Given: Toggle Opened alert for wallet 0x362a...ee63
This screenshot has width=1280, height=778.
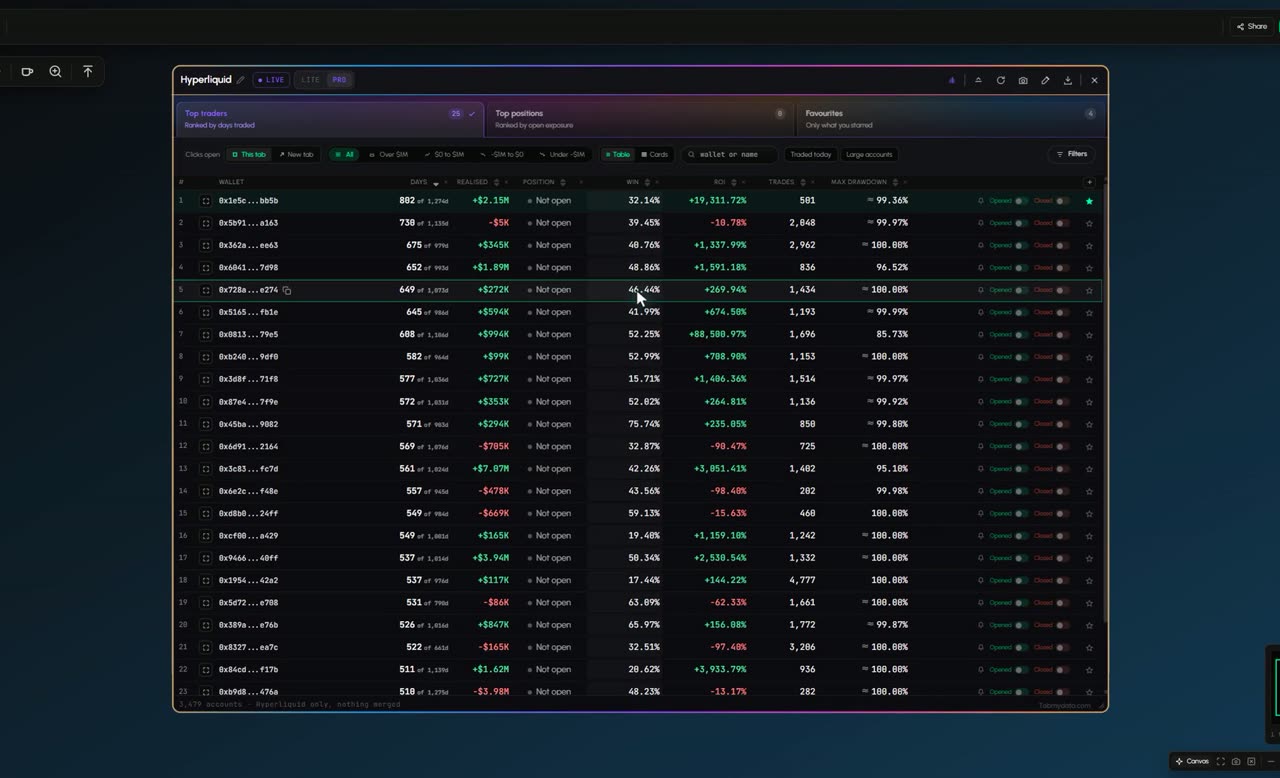Looking at the screenshot, I should [1020, 245].
